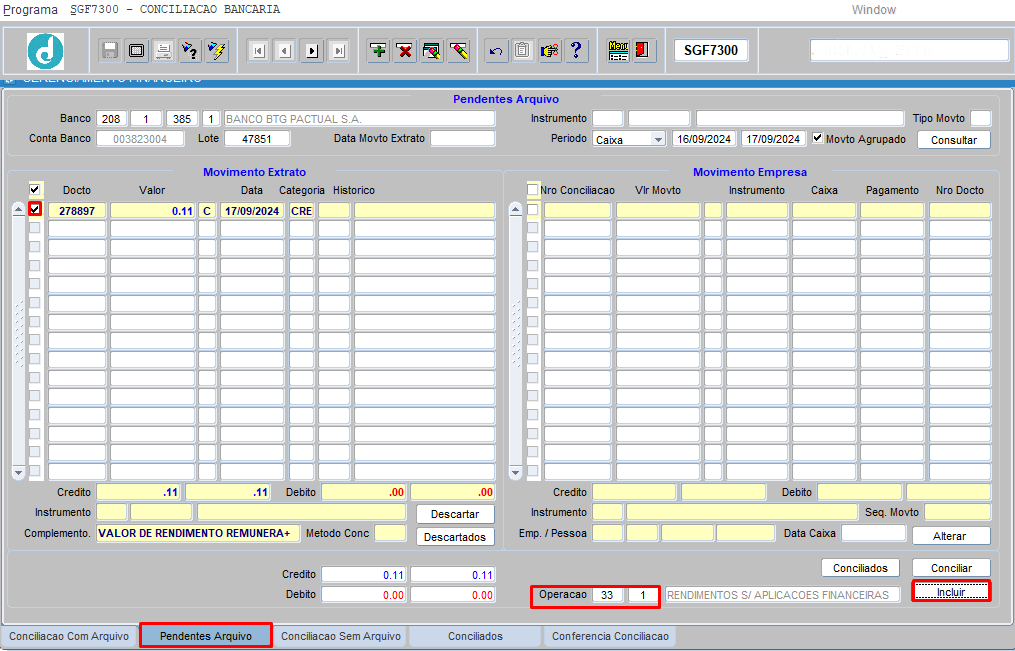This screenshot has width=1015, height=651.
Task: Open the Descartados button
Action: pyautogui.click(x=455, y=537)
